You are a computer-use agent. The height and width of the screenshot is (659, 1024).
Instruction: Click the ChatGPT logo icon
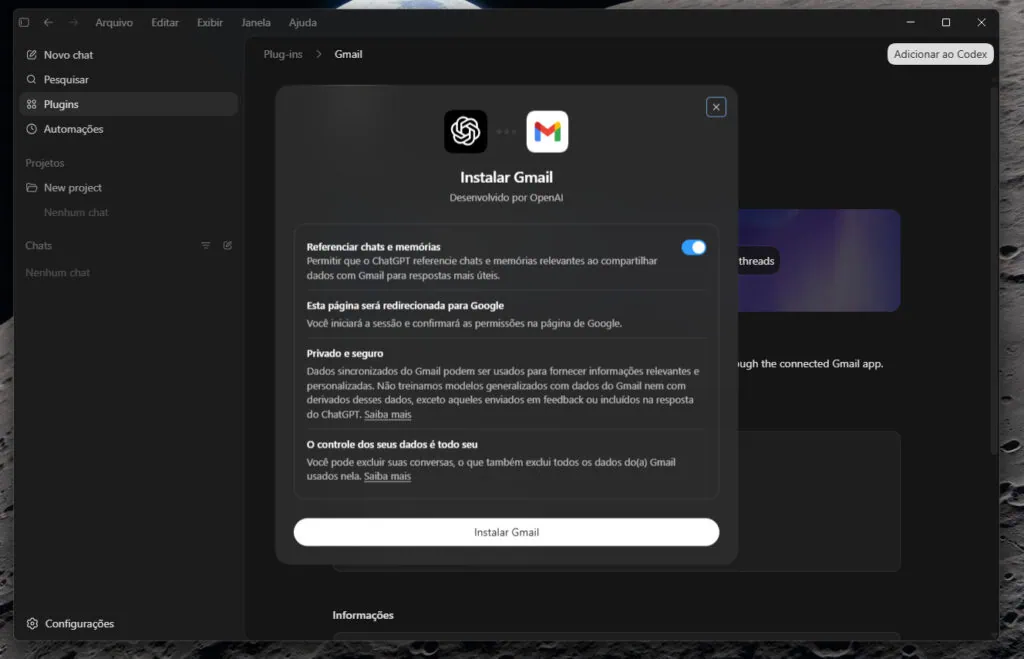(x=466, y=131)
